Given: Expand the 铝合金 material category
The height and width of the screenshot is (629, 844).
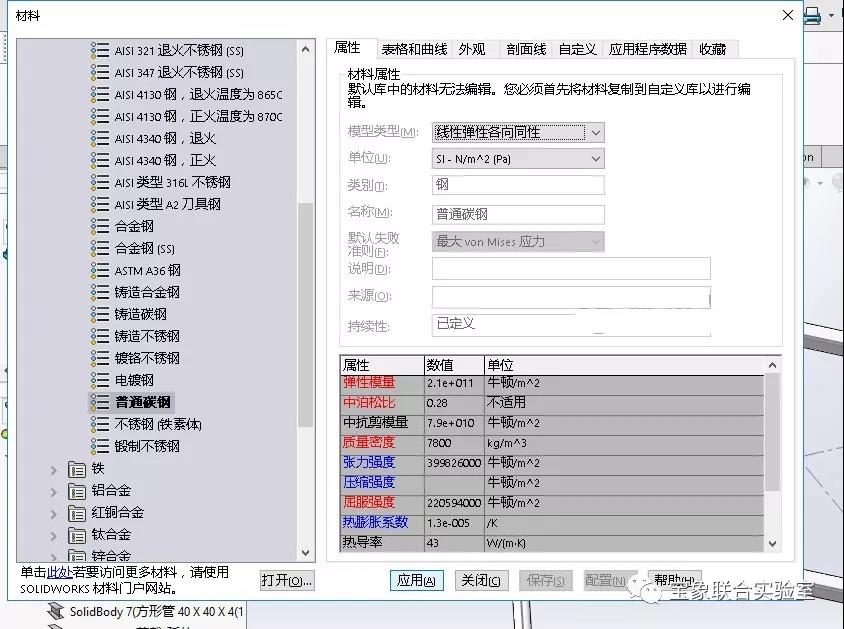Looking at the screenshot, I should pyautogui.click(x=53, y=492).
